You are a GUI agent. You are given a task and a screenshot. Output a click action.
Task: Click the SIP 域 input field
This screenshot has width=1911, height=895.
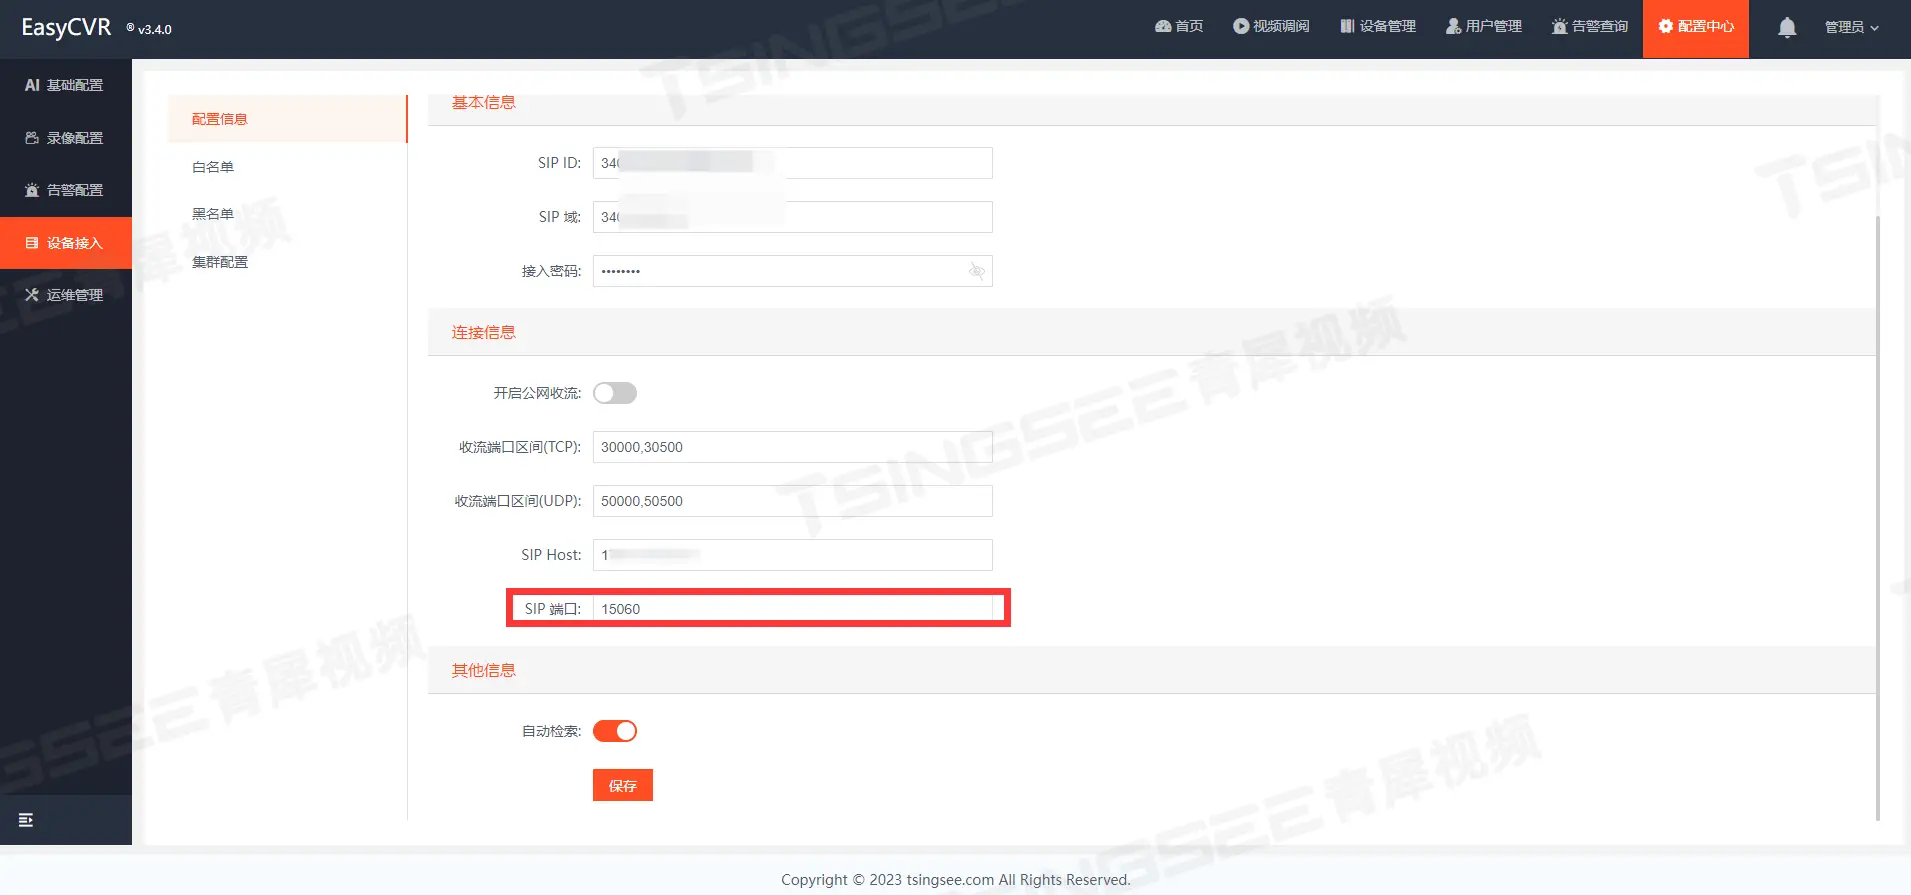point(793,217)
